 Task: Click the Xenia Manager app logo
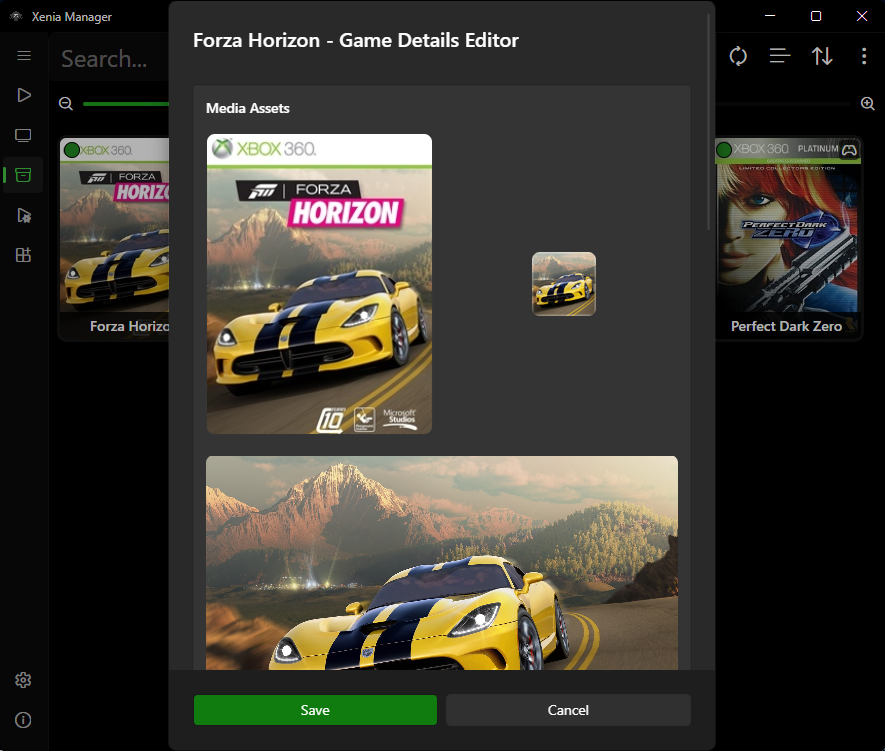tap(16, 16)
